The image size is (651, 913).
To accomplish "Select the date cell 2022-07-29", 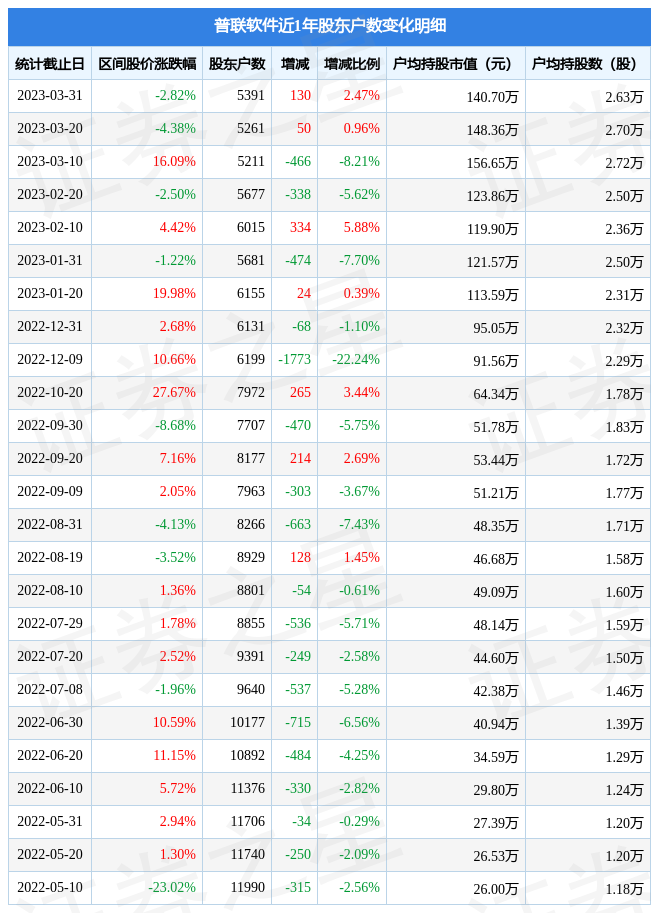I will click(50, 624).
